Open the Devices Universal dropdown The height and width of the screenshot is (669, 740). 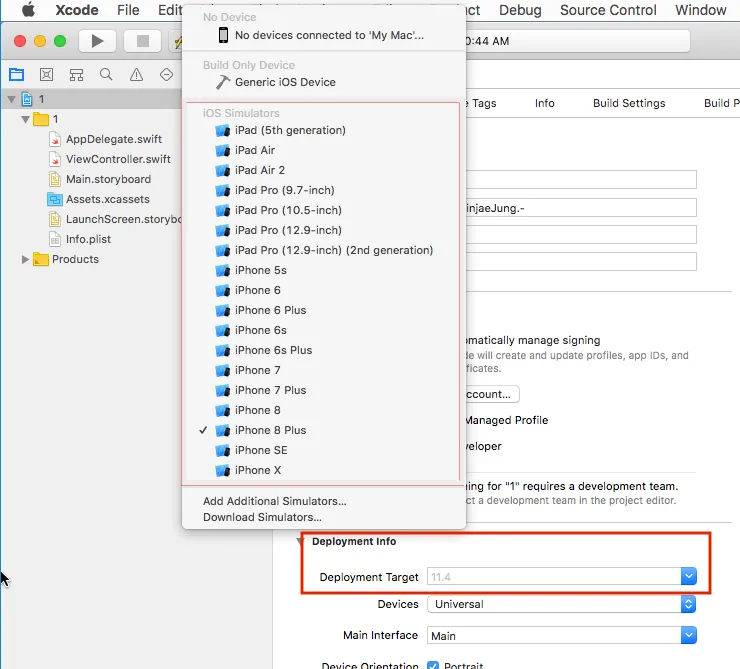[x=561, y=604]
